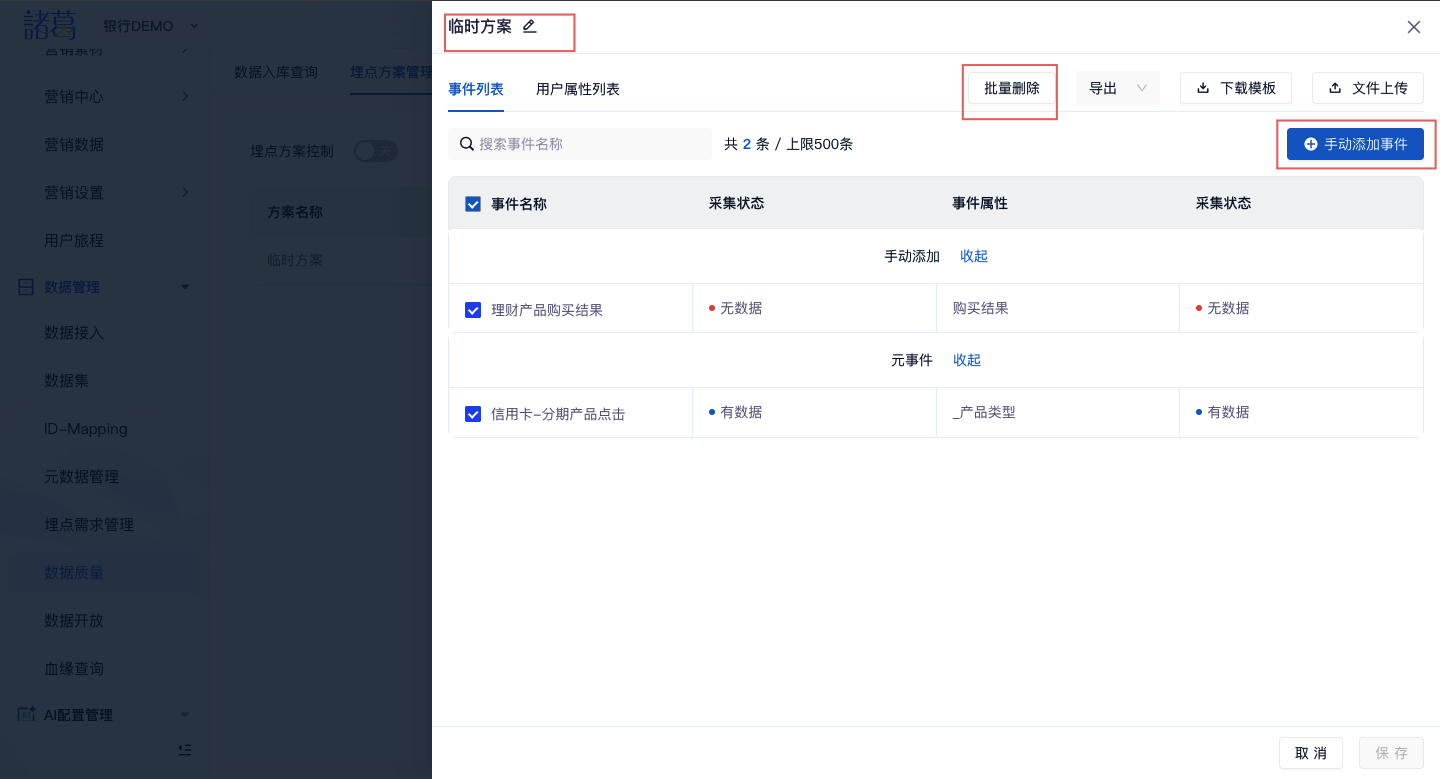
Task: Collapse the 元事件 group via 收起
Action: pyautogui.click(x=966, y=360)
